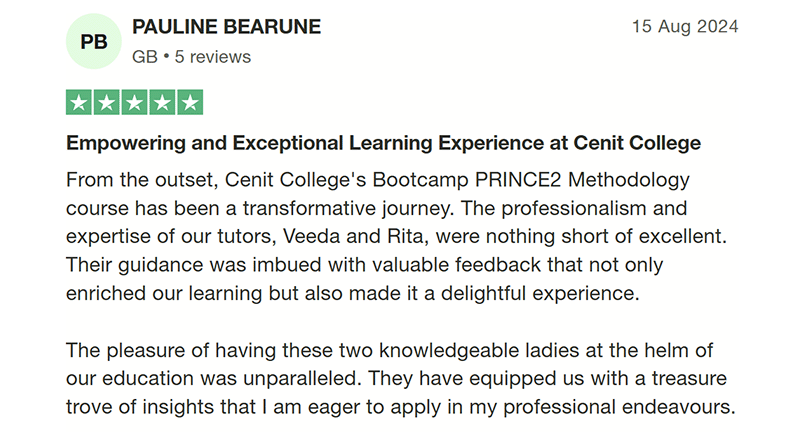
Task: Click the word Bootcamp in first paragraph
Action: pyautogui.click(x=420, y=180)
